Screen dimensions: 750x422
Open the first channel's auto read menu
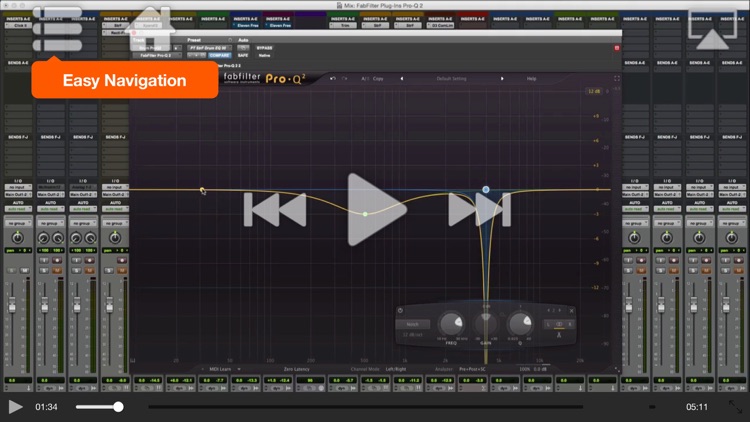[x=18, y=209]
